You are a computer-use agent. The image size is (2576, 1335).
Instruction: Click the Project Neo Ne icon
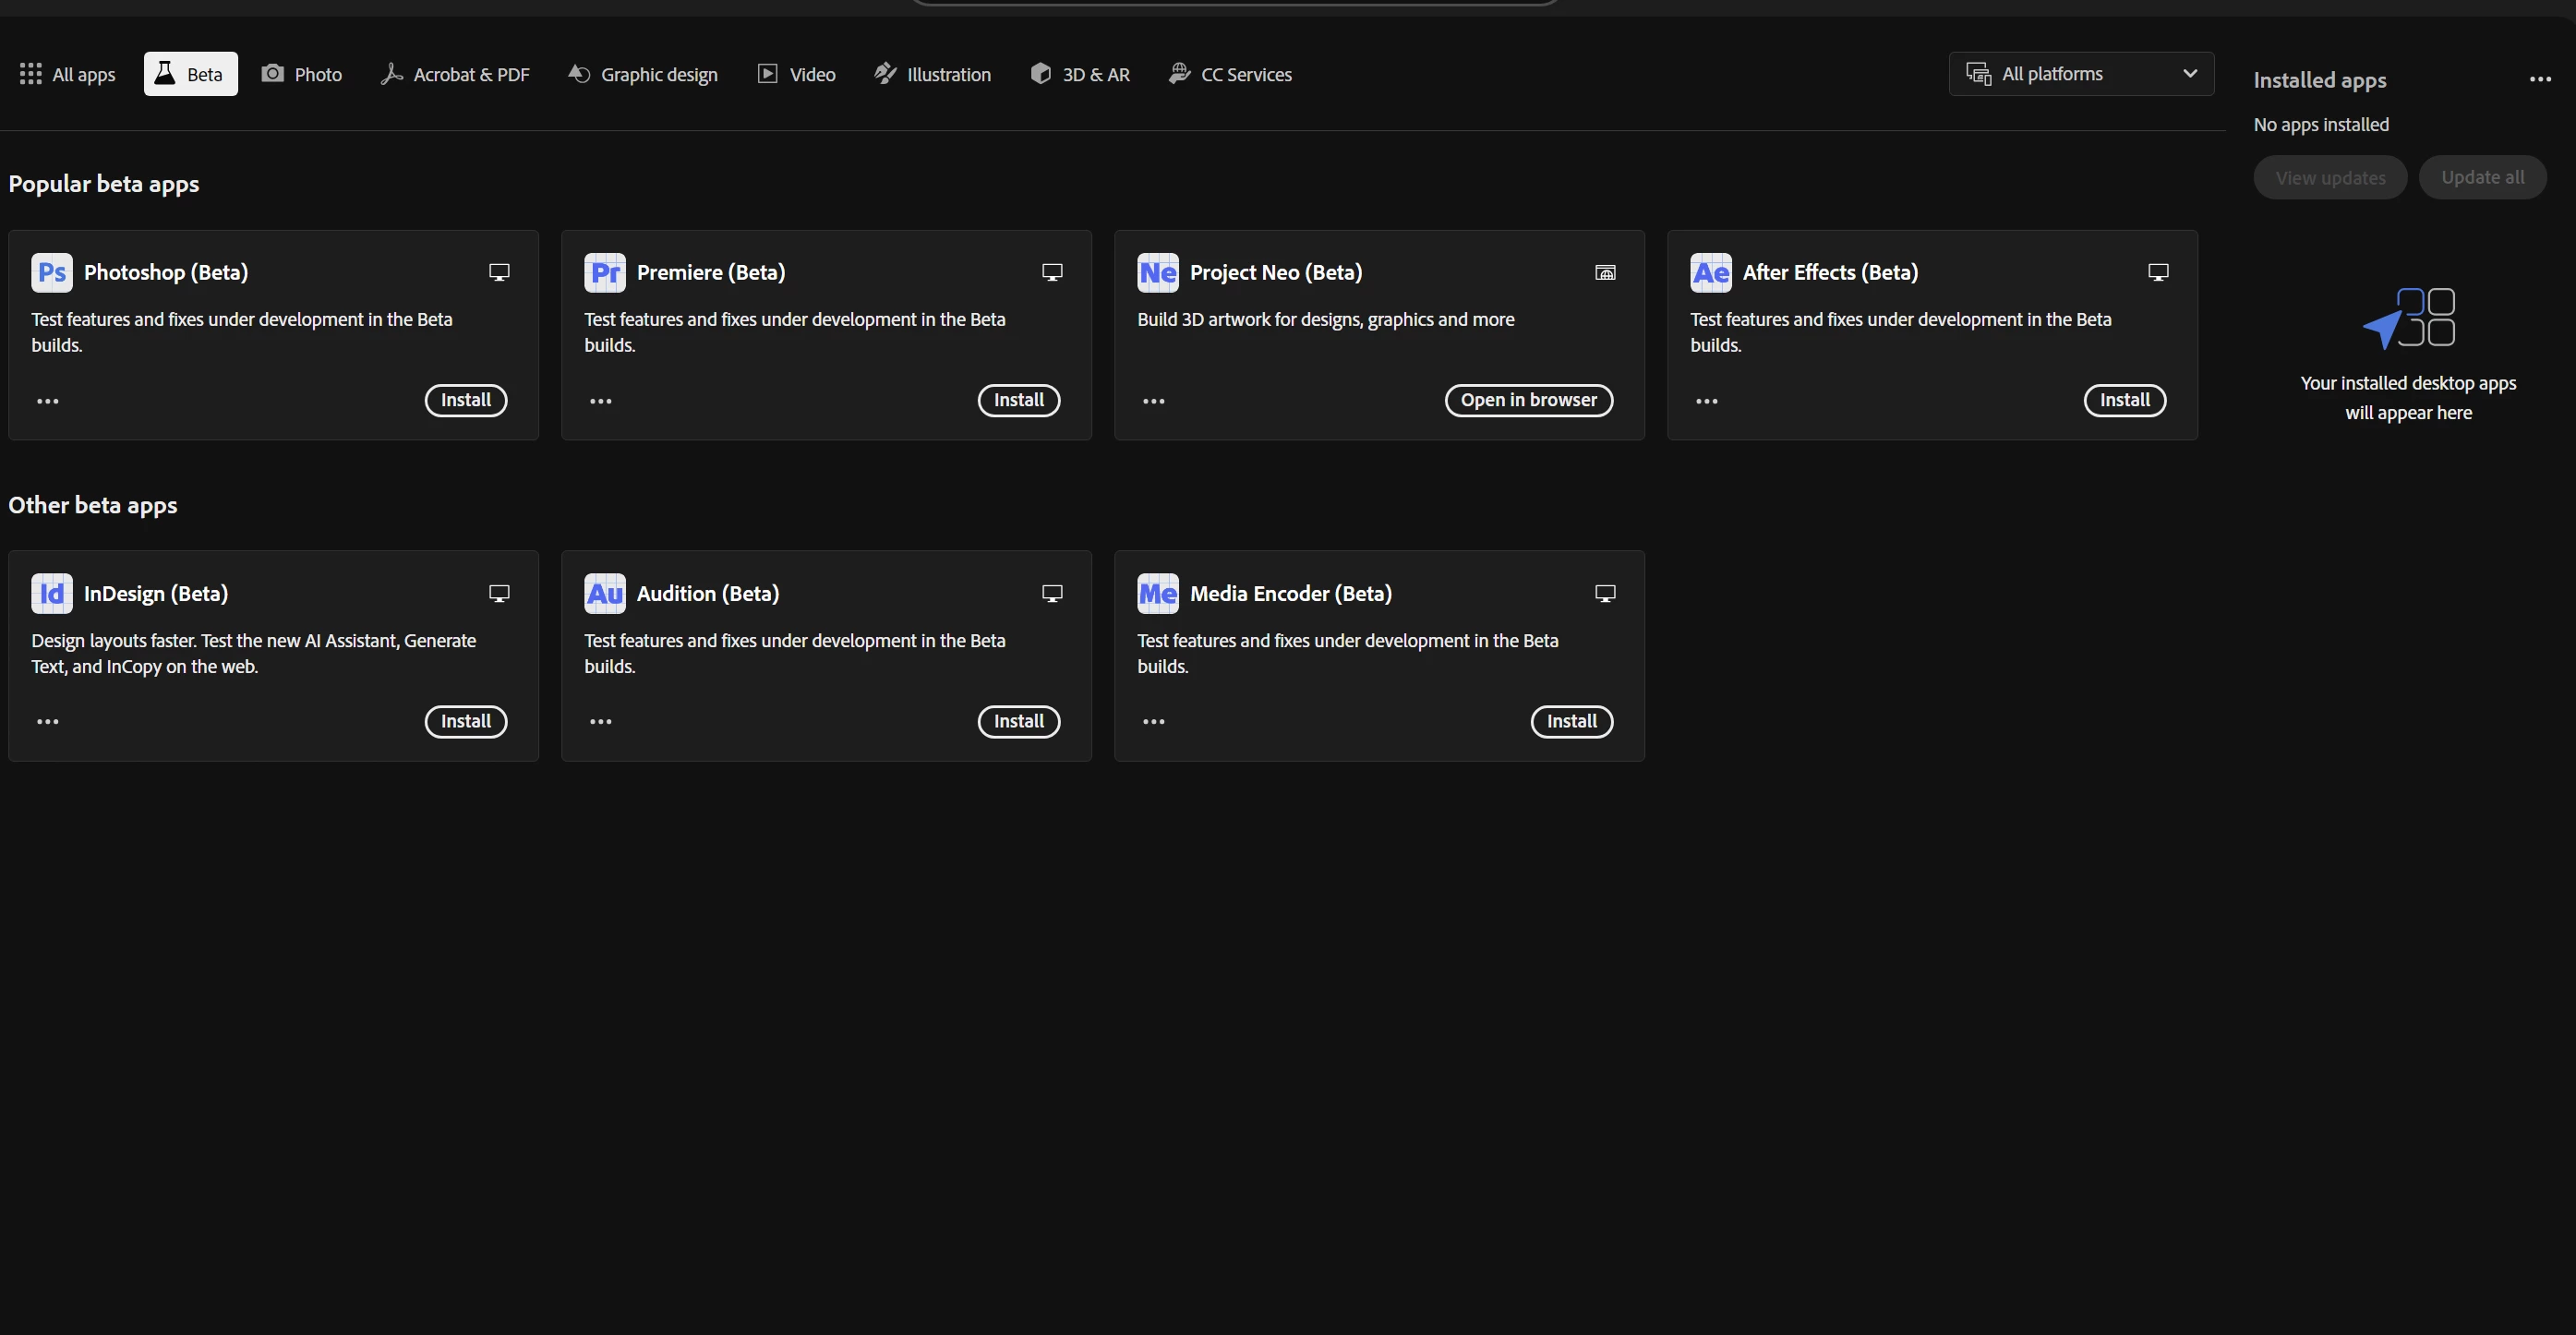click(x=1158, y=272)
